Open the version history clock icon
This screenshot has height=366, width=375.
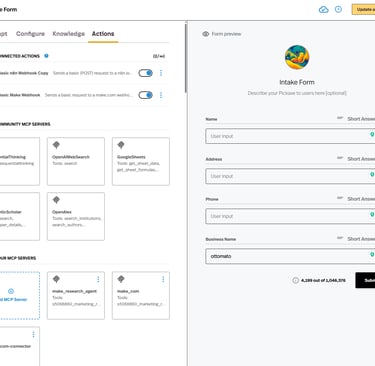click(x=338, y=9)
